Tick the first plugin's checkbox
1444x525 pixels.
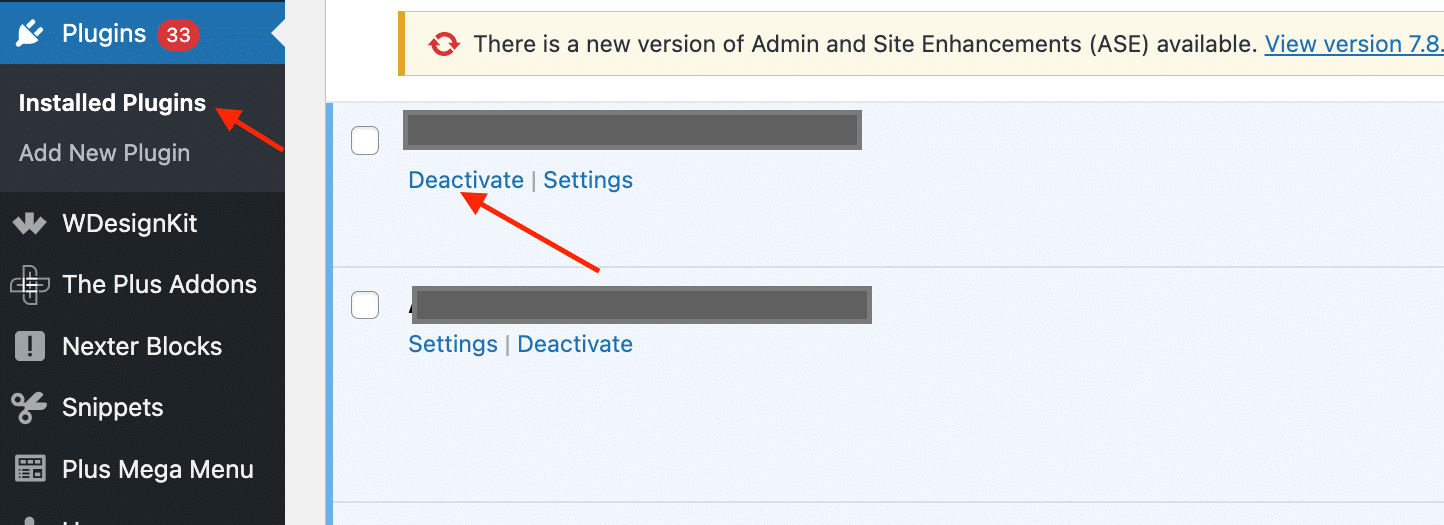[365, 141]
